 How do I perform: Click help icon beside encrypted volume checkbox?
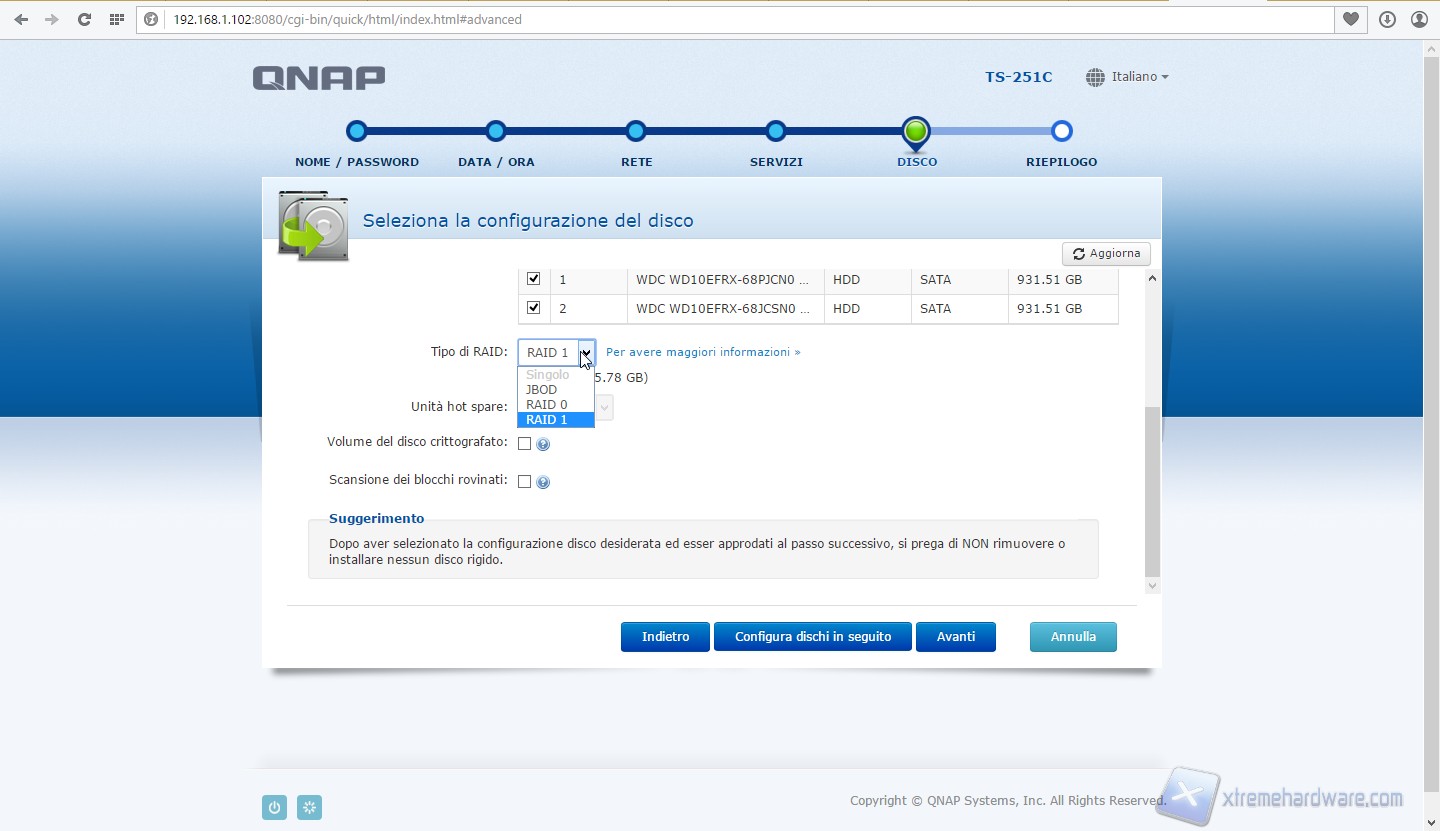[543, 444]
